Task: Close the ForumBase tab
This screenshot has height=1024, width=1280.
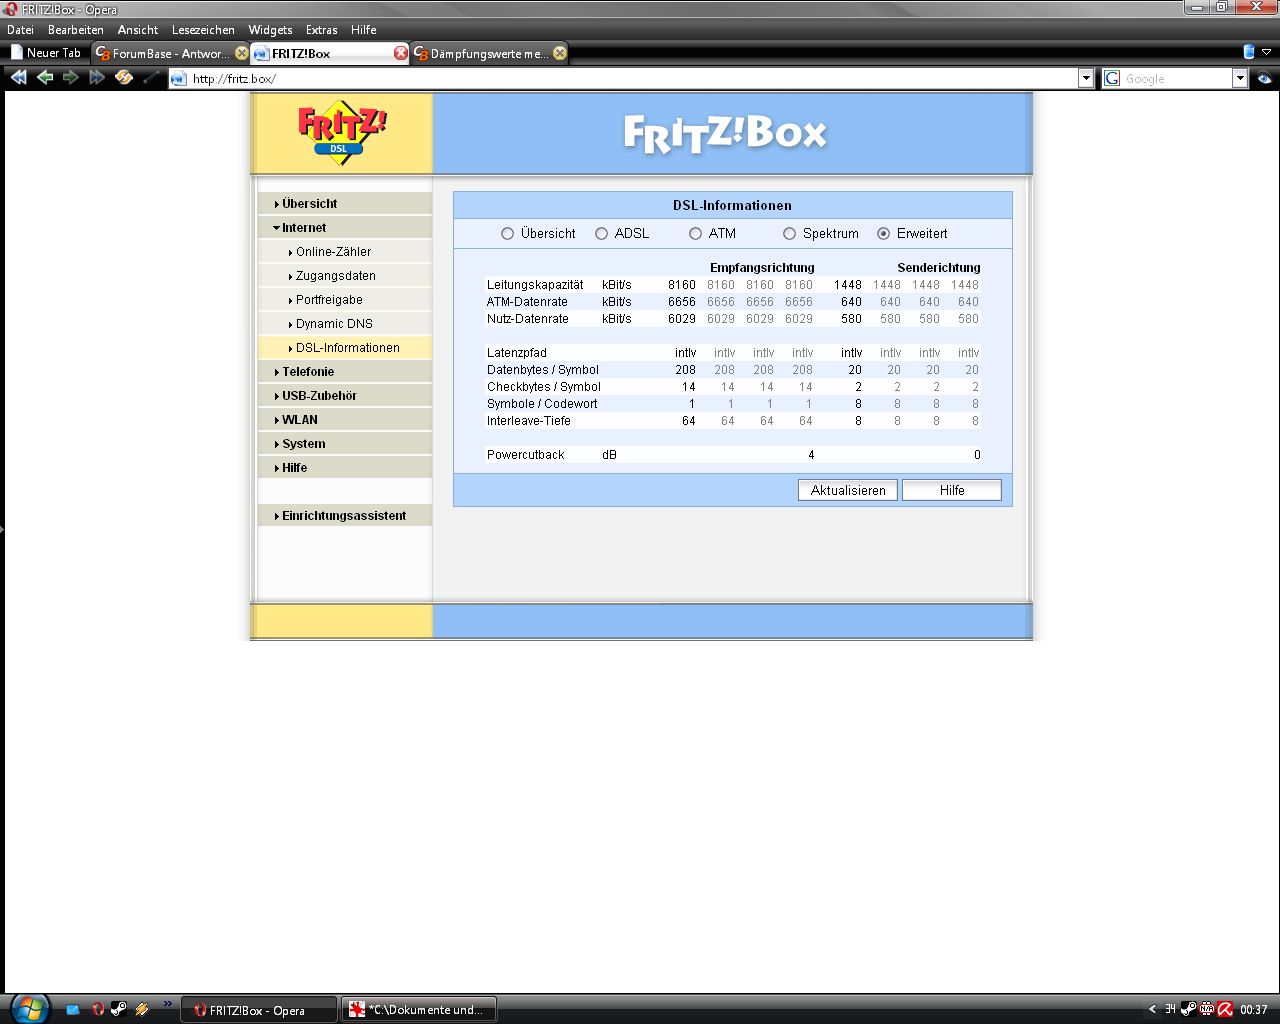Action: coord(241,53)
